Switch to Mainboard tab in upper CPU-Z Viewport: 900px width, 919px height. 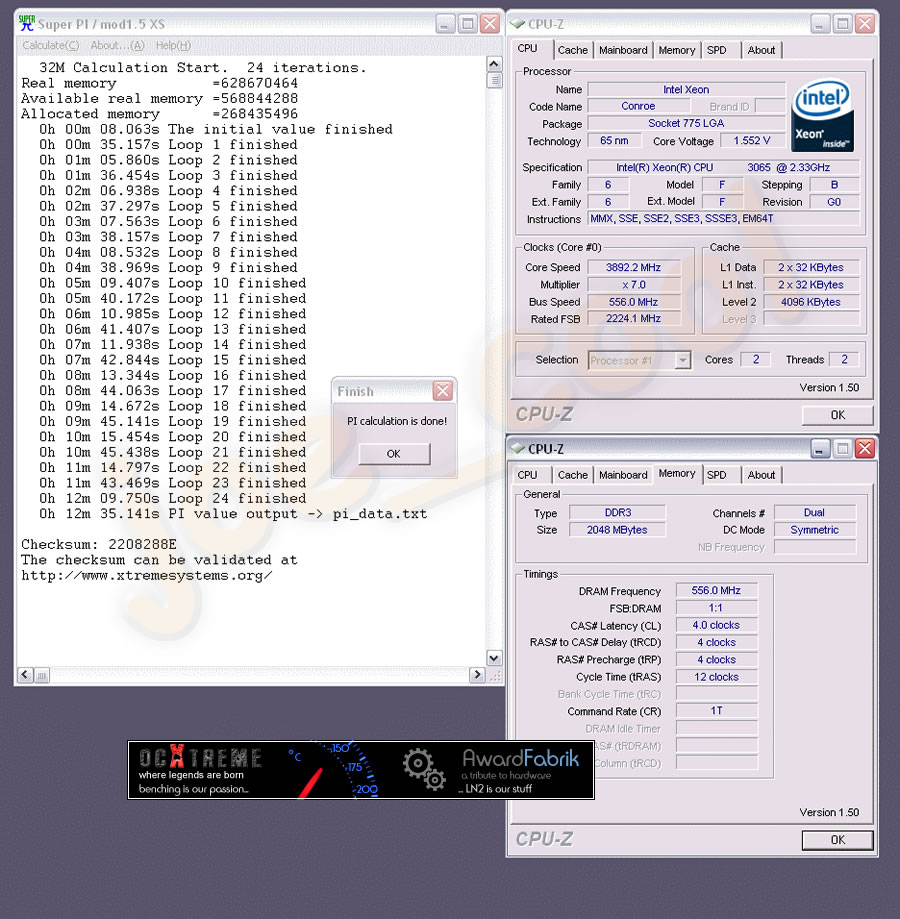pyautogui.click(x=623, y=50)
